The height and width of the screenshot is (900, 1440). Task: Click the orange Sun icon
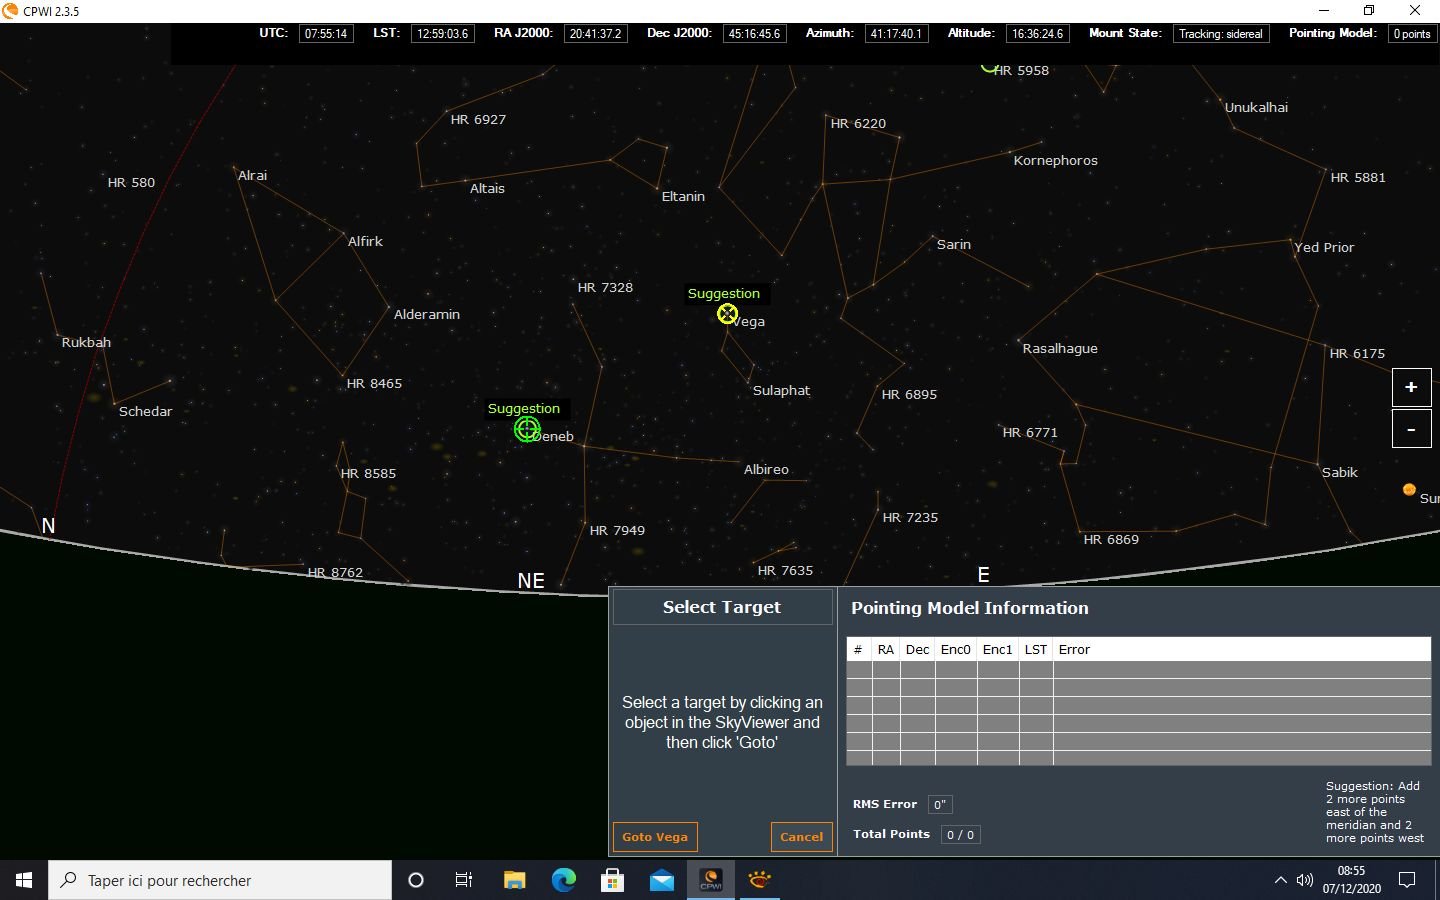1409,489
